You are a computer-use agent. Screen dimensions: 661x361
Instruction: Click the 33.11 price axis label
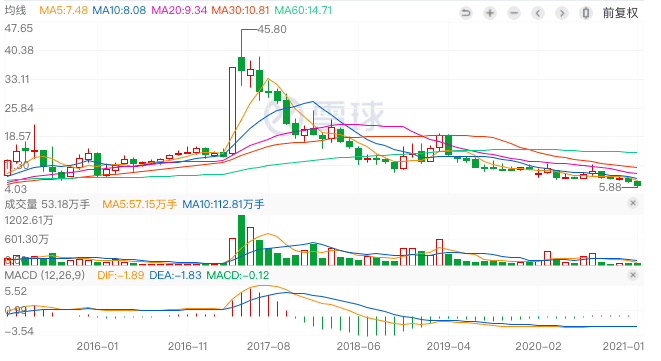(17, 79)
